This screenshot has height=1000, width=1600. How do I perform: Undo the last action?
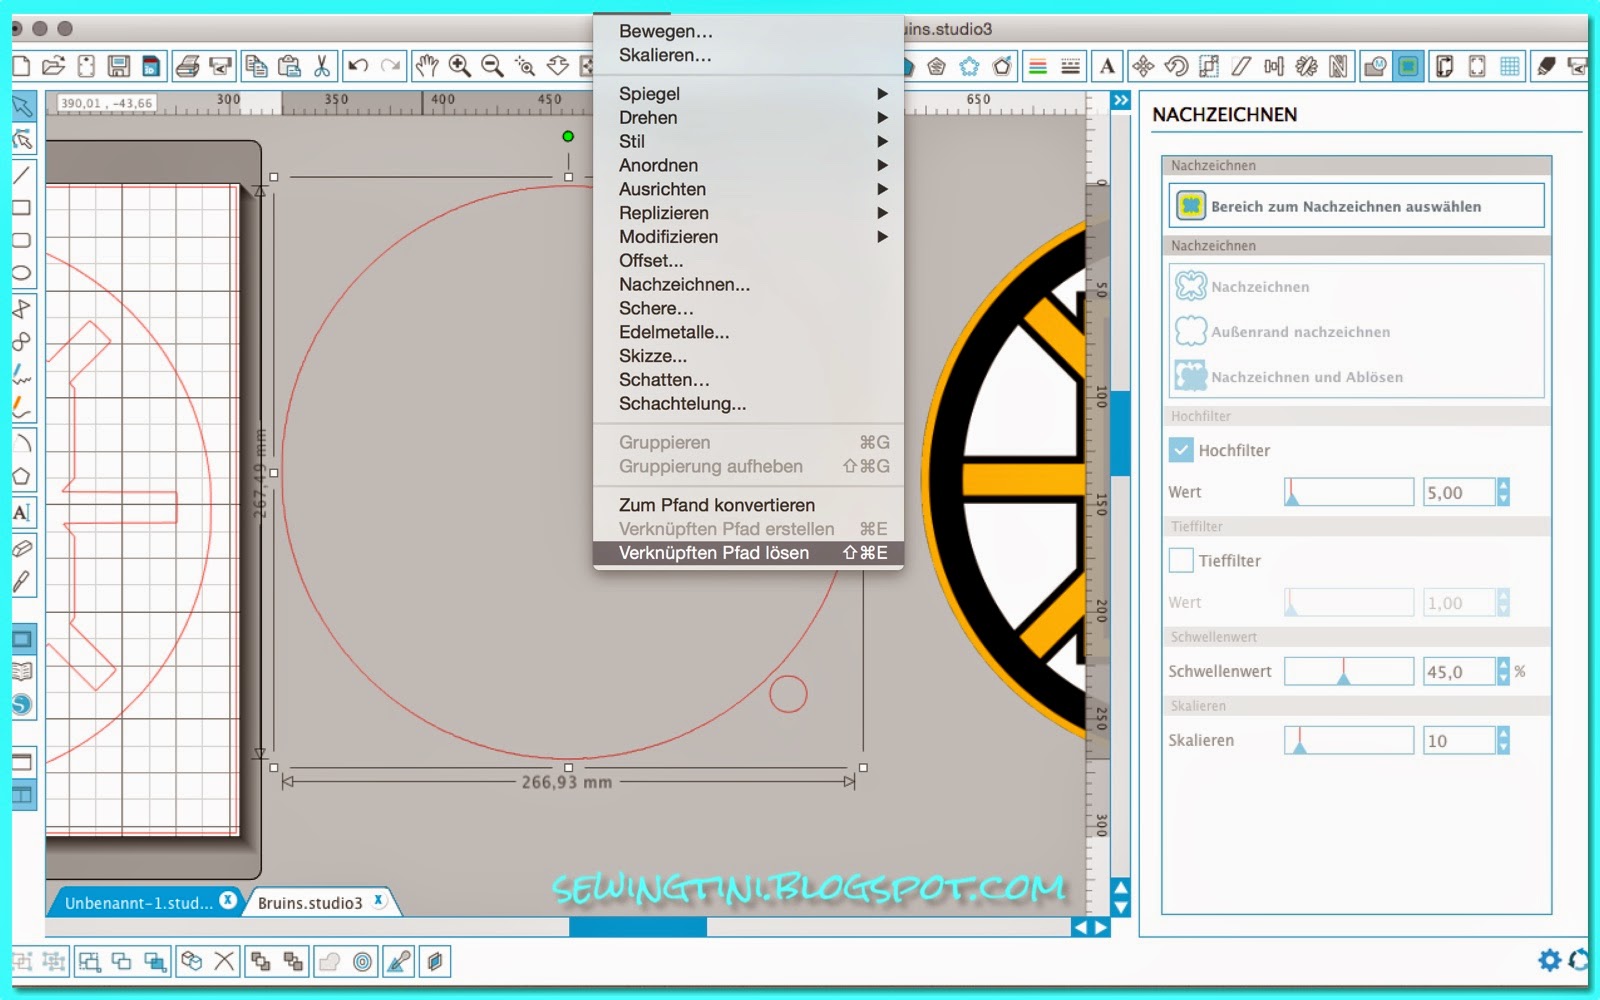(x=358, y=67)
